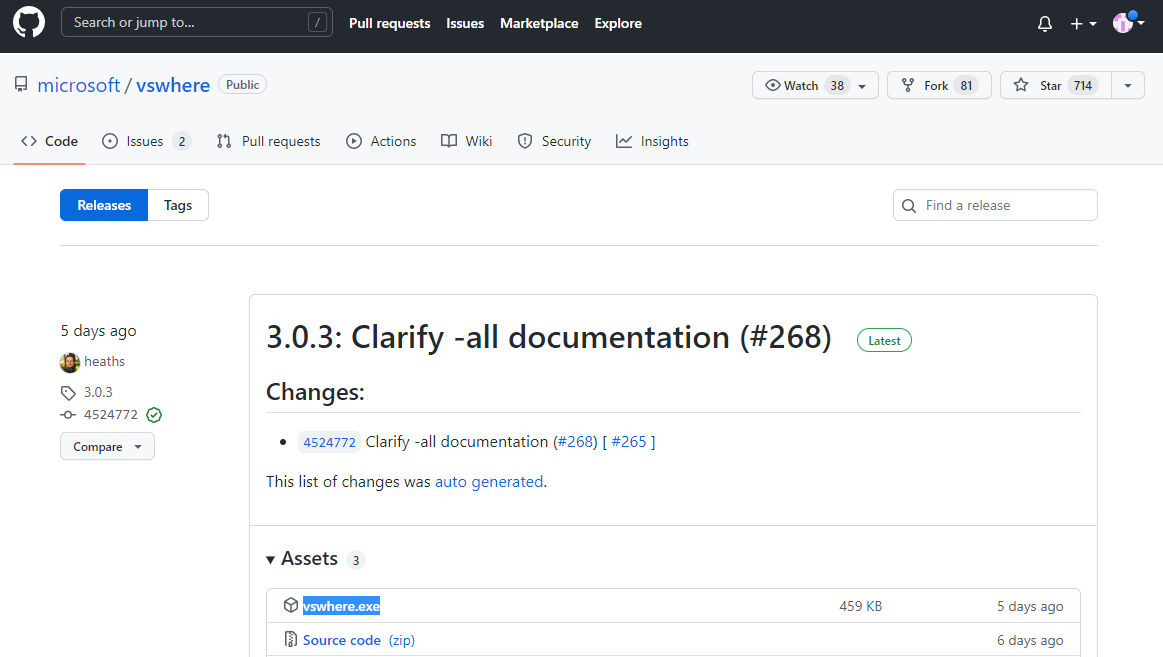Click the 459 KB file size

tap(860, 606)
